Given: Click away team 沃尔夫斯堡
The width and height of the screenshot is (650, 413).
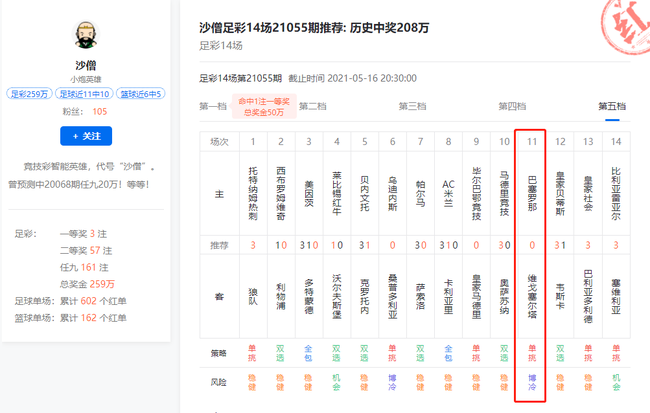Looking at the screenshot, I should pyautogui.click(x=337, y=296).
